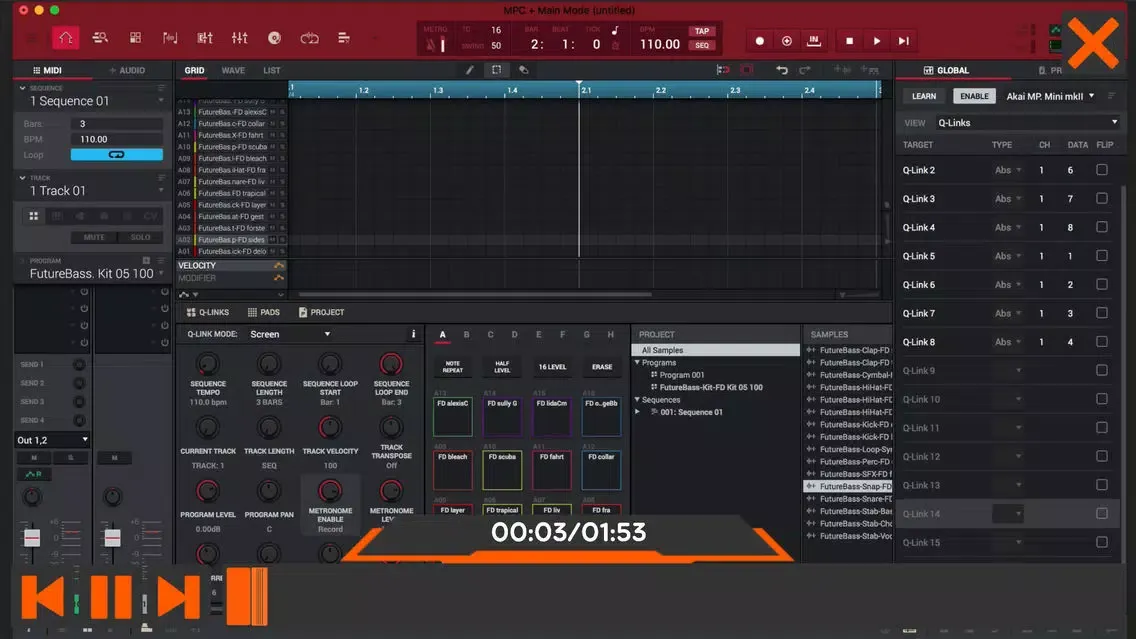Click the ERASE button
Screen dimensions: 1136x639
pyautogui.click(x=601, y=367)
